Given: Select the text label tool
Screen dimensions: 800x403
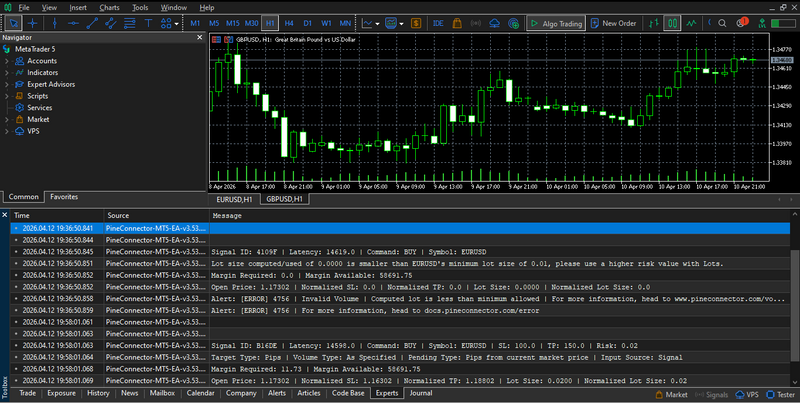Looking at the screenshot, I should click(148, 23).
